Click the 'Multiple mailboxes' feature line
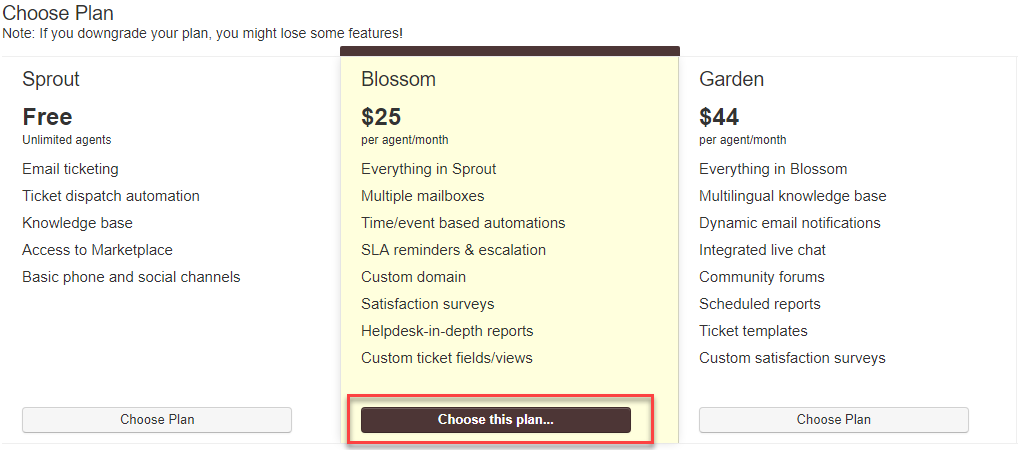 [x=423, y=196]
